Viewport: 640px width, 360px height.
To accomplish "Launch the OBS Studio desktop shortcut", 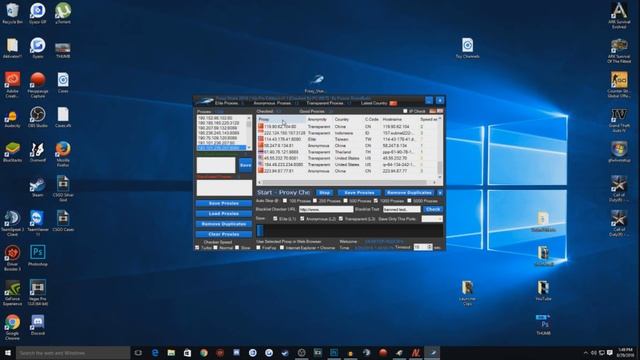I will pos(38,117).
